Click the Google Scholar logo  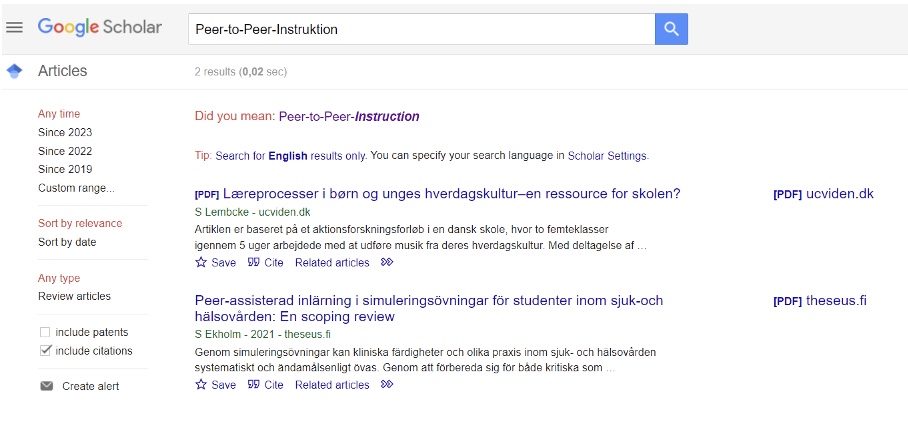99,27
